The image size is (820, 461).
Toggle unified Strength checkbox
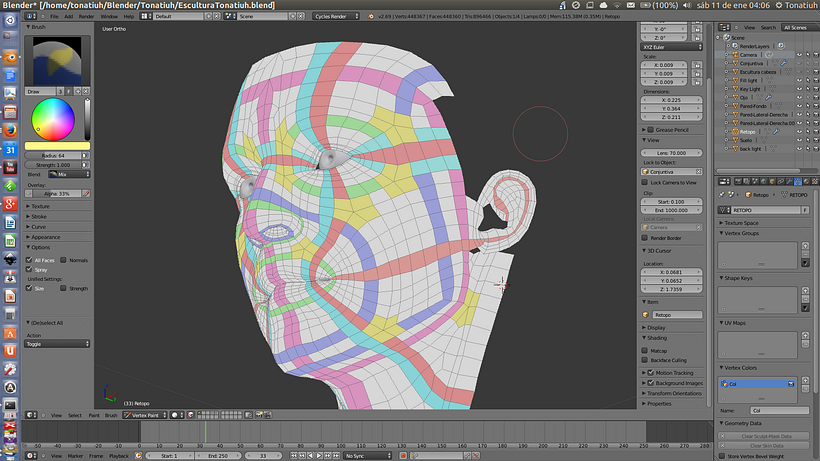pos(63,288)
